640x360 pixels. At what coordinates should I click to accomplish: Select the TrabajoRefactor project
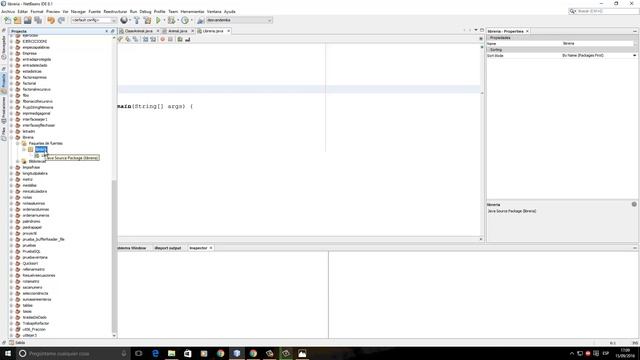[36, 323]
